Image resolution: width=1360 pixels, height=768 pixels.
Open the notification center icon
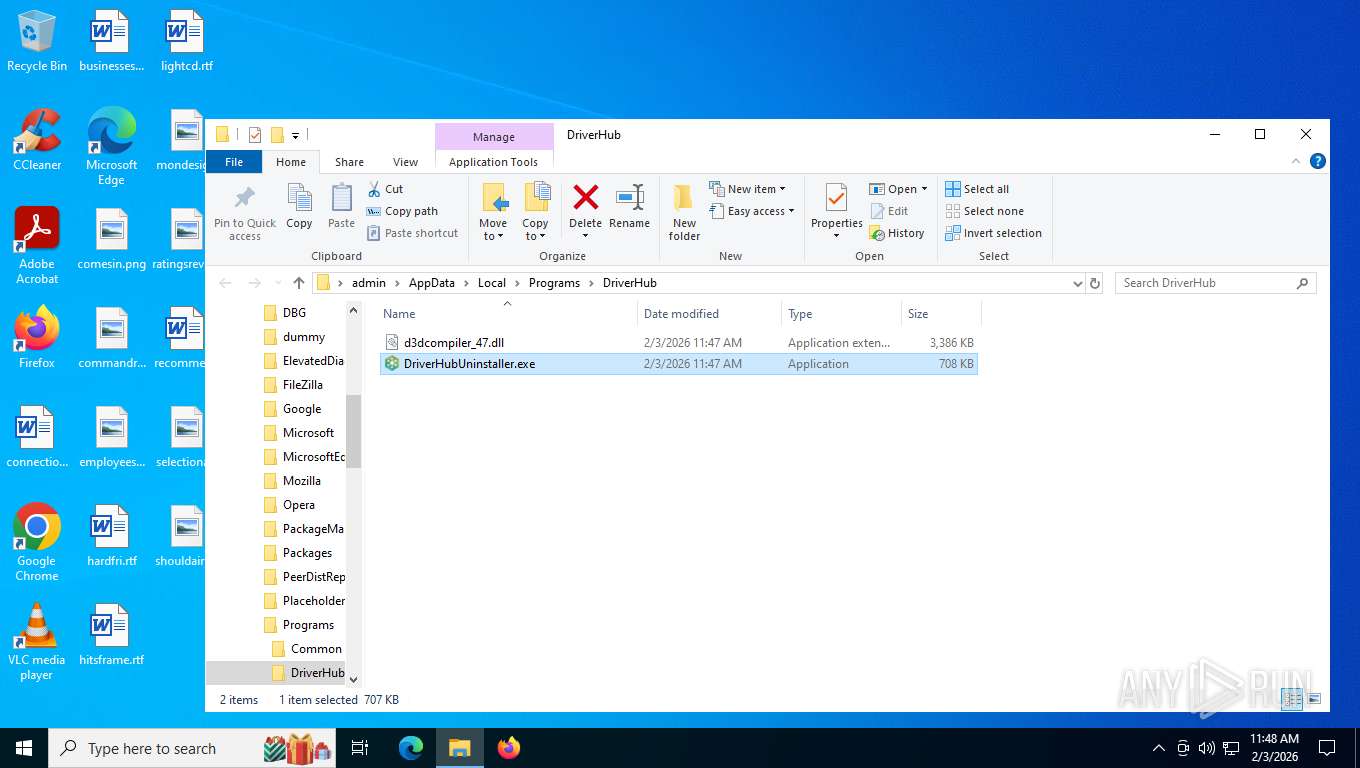[1327, 748]
